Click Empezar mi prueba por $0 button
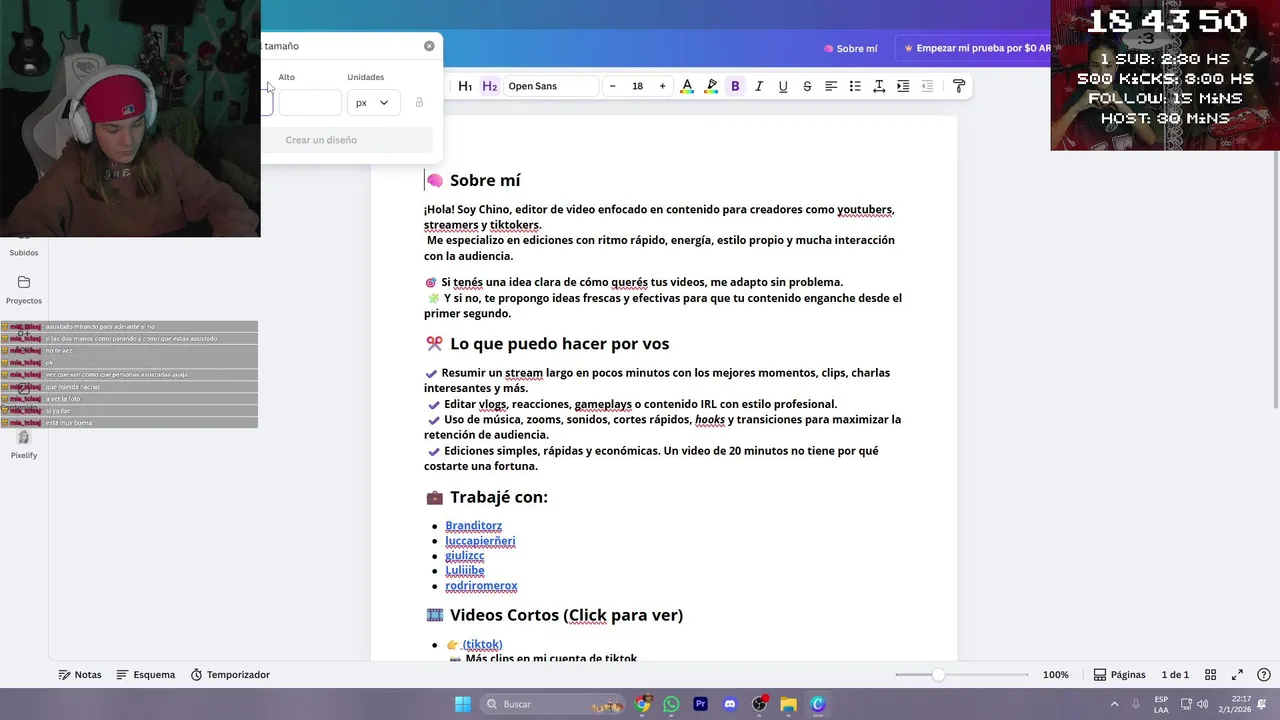The image size is (1280, 720). click(x=977, y=48)
